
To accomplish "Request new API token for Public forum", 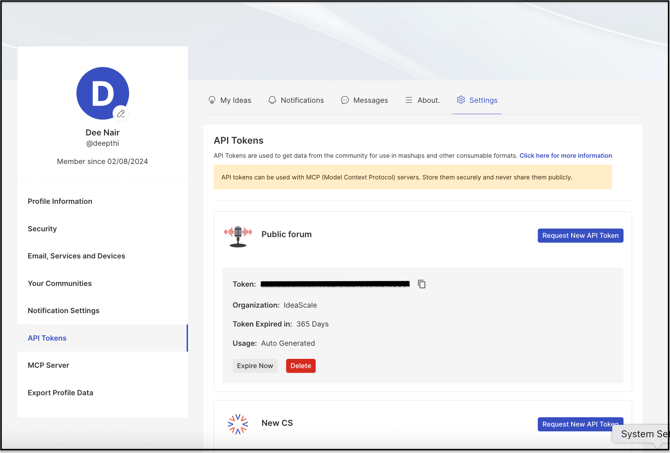I will click(580, 236).
